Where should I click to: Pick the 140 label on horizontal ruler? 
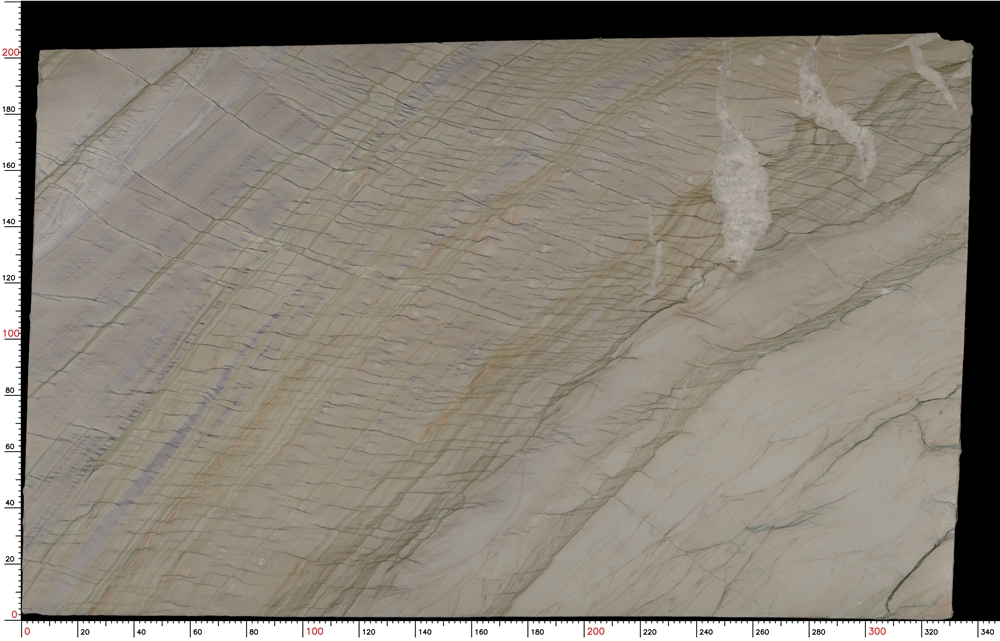point(425,632)
